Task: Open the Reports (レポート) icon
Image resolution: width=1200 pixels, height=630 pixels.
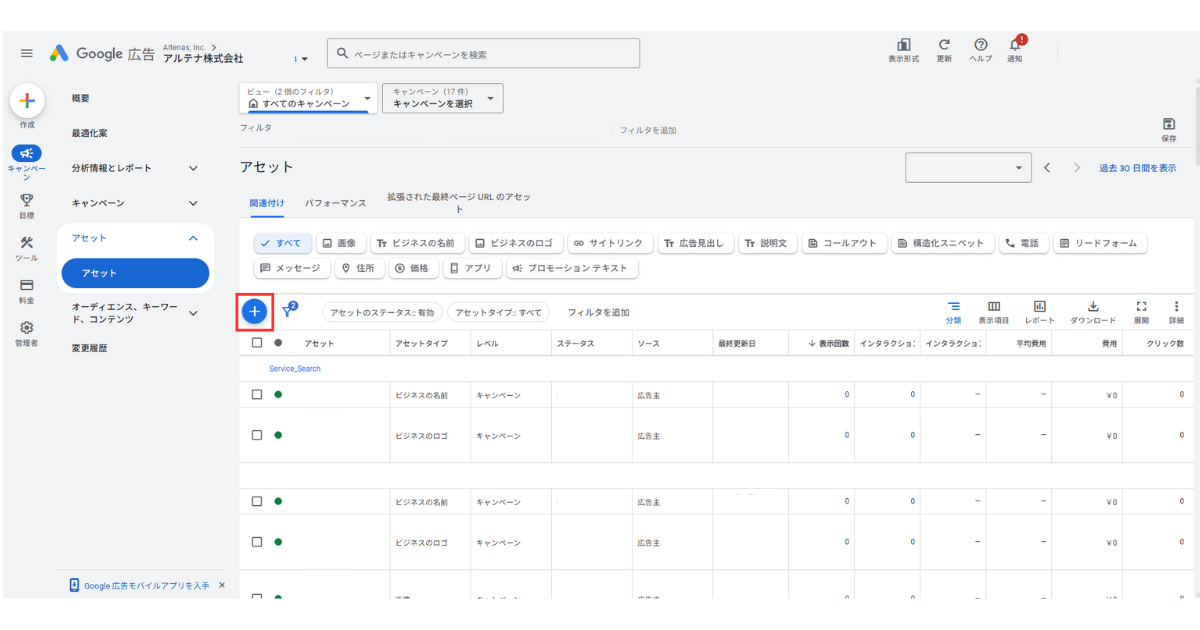Action: pyautogui.click(x=1040, y=306)
